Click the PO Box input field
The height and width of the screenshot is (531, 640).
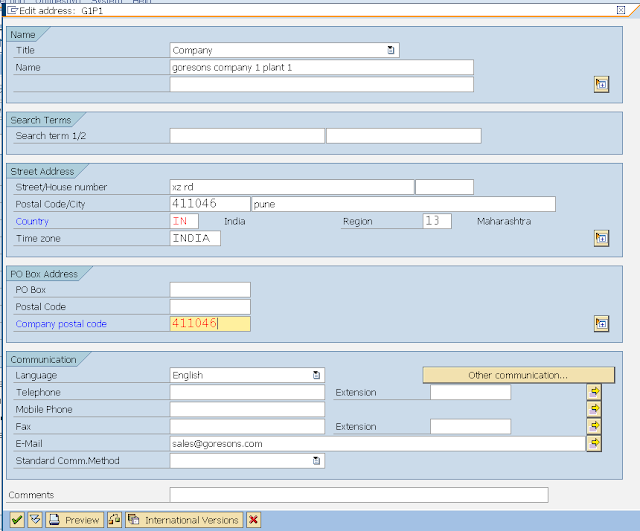click(210, 290)
